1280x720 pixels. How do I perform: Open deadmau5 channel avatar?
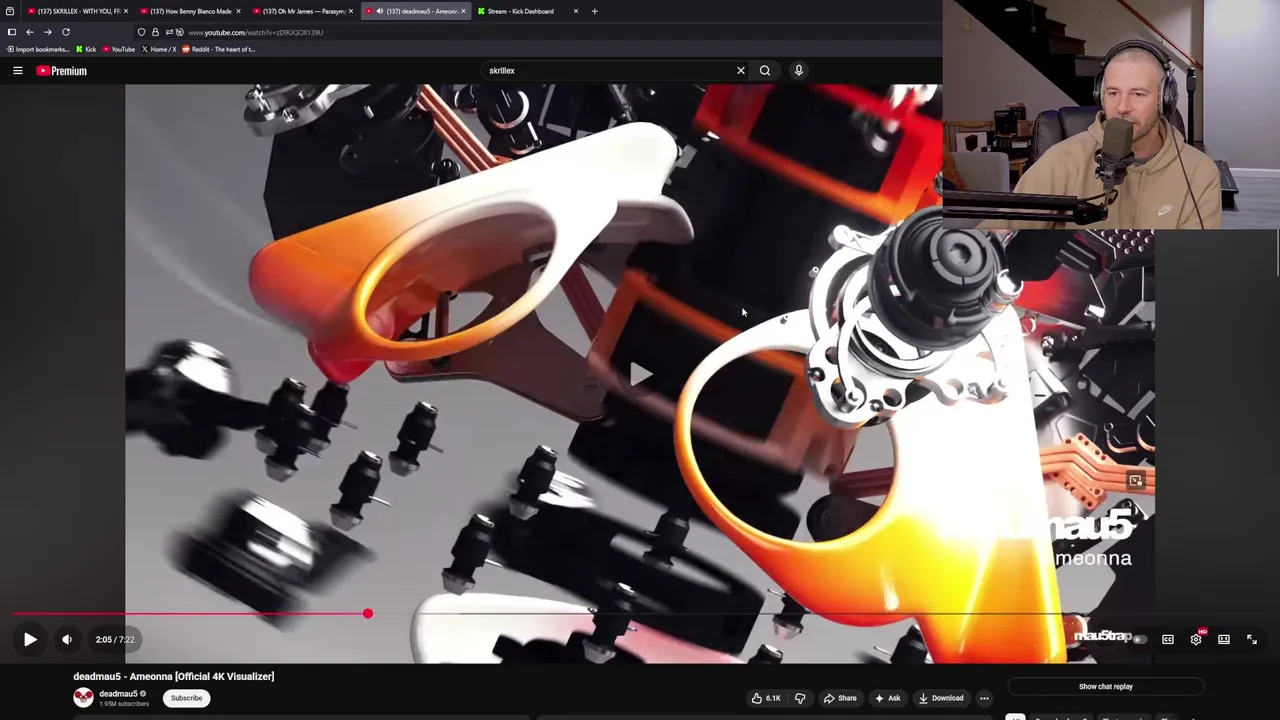click(x=83, y=698)
